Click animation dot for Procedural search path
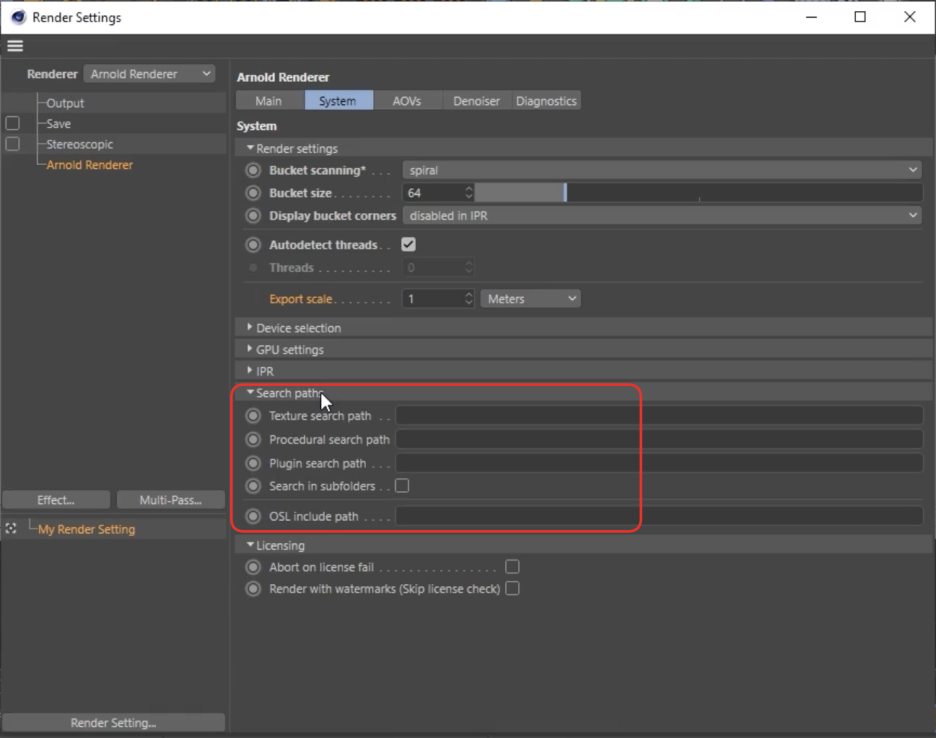Viewport: 936px width, 738px height. coord(253,439)
